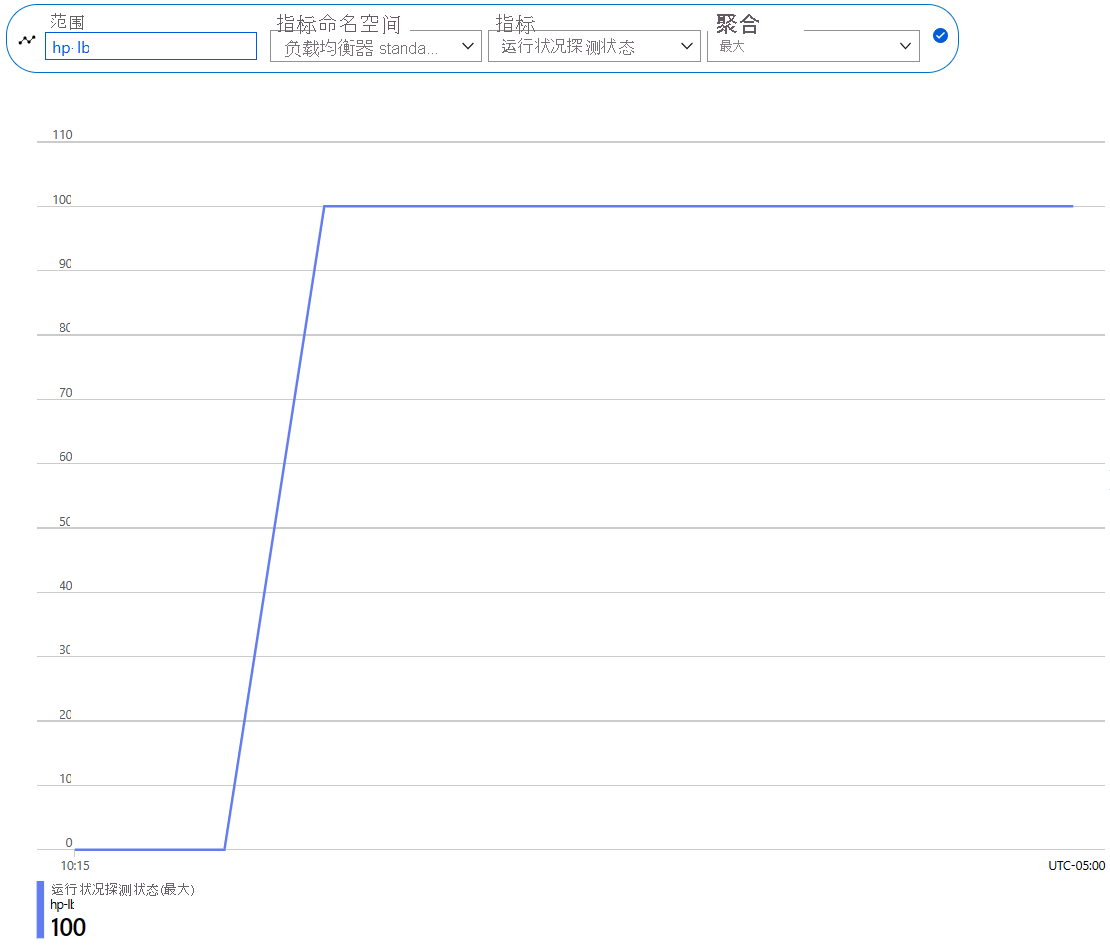Open the 聚合 aggregation dropdown
The image size is (1110, 945).
[813, 46]
